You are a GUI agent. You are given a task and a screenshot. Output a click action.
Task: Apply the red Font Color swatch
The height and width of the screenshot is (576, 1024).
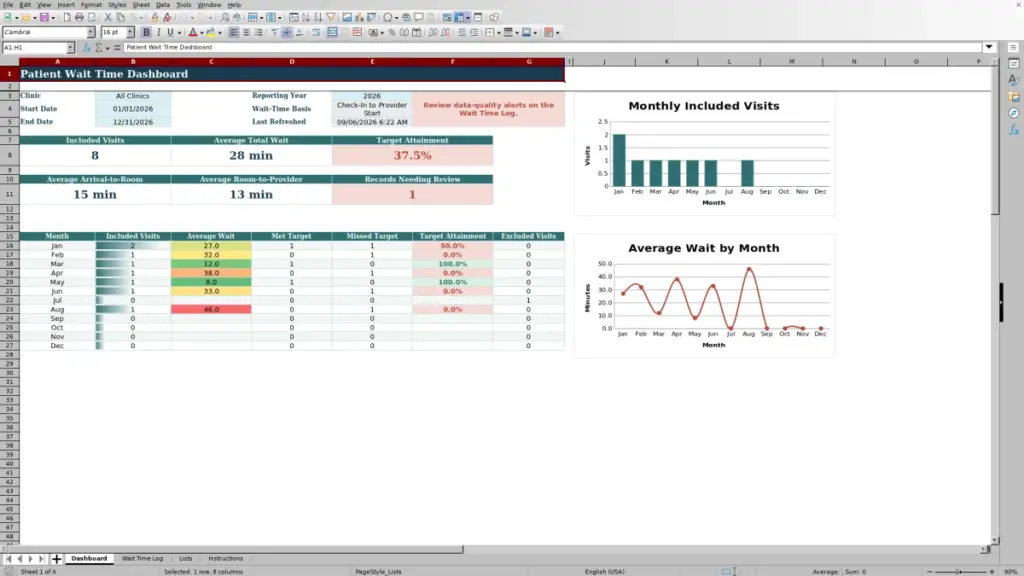point(193,32)
